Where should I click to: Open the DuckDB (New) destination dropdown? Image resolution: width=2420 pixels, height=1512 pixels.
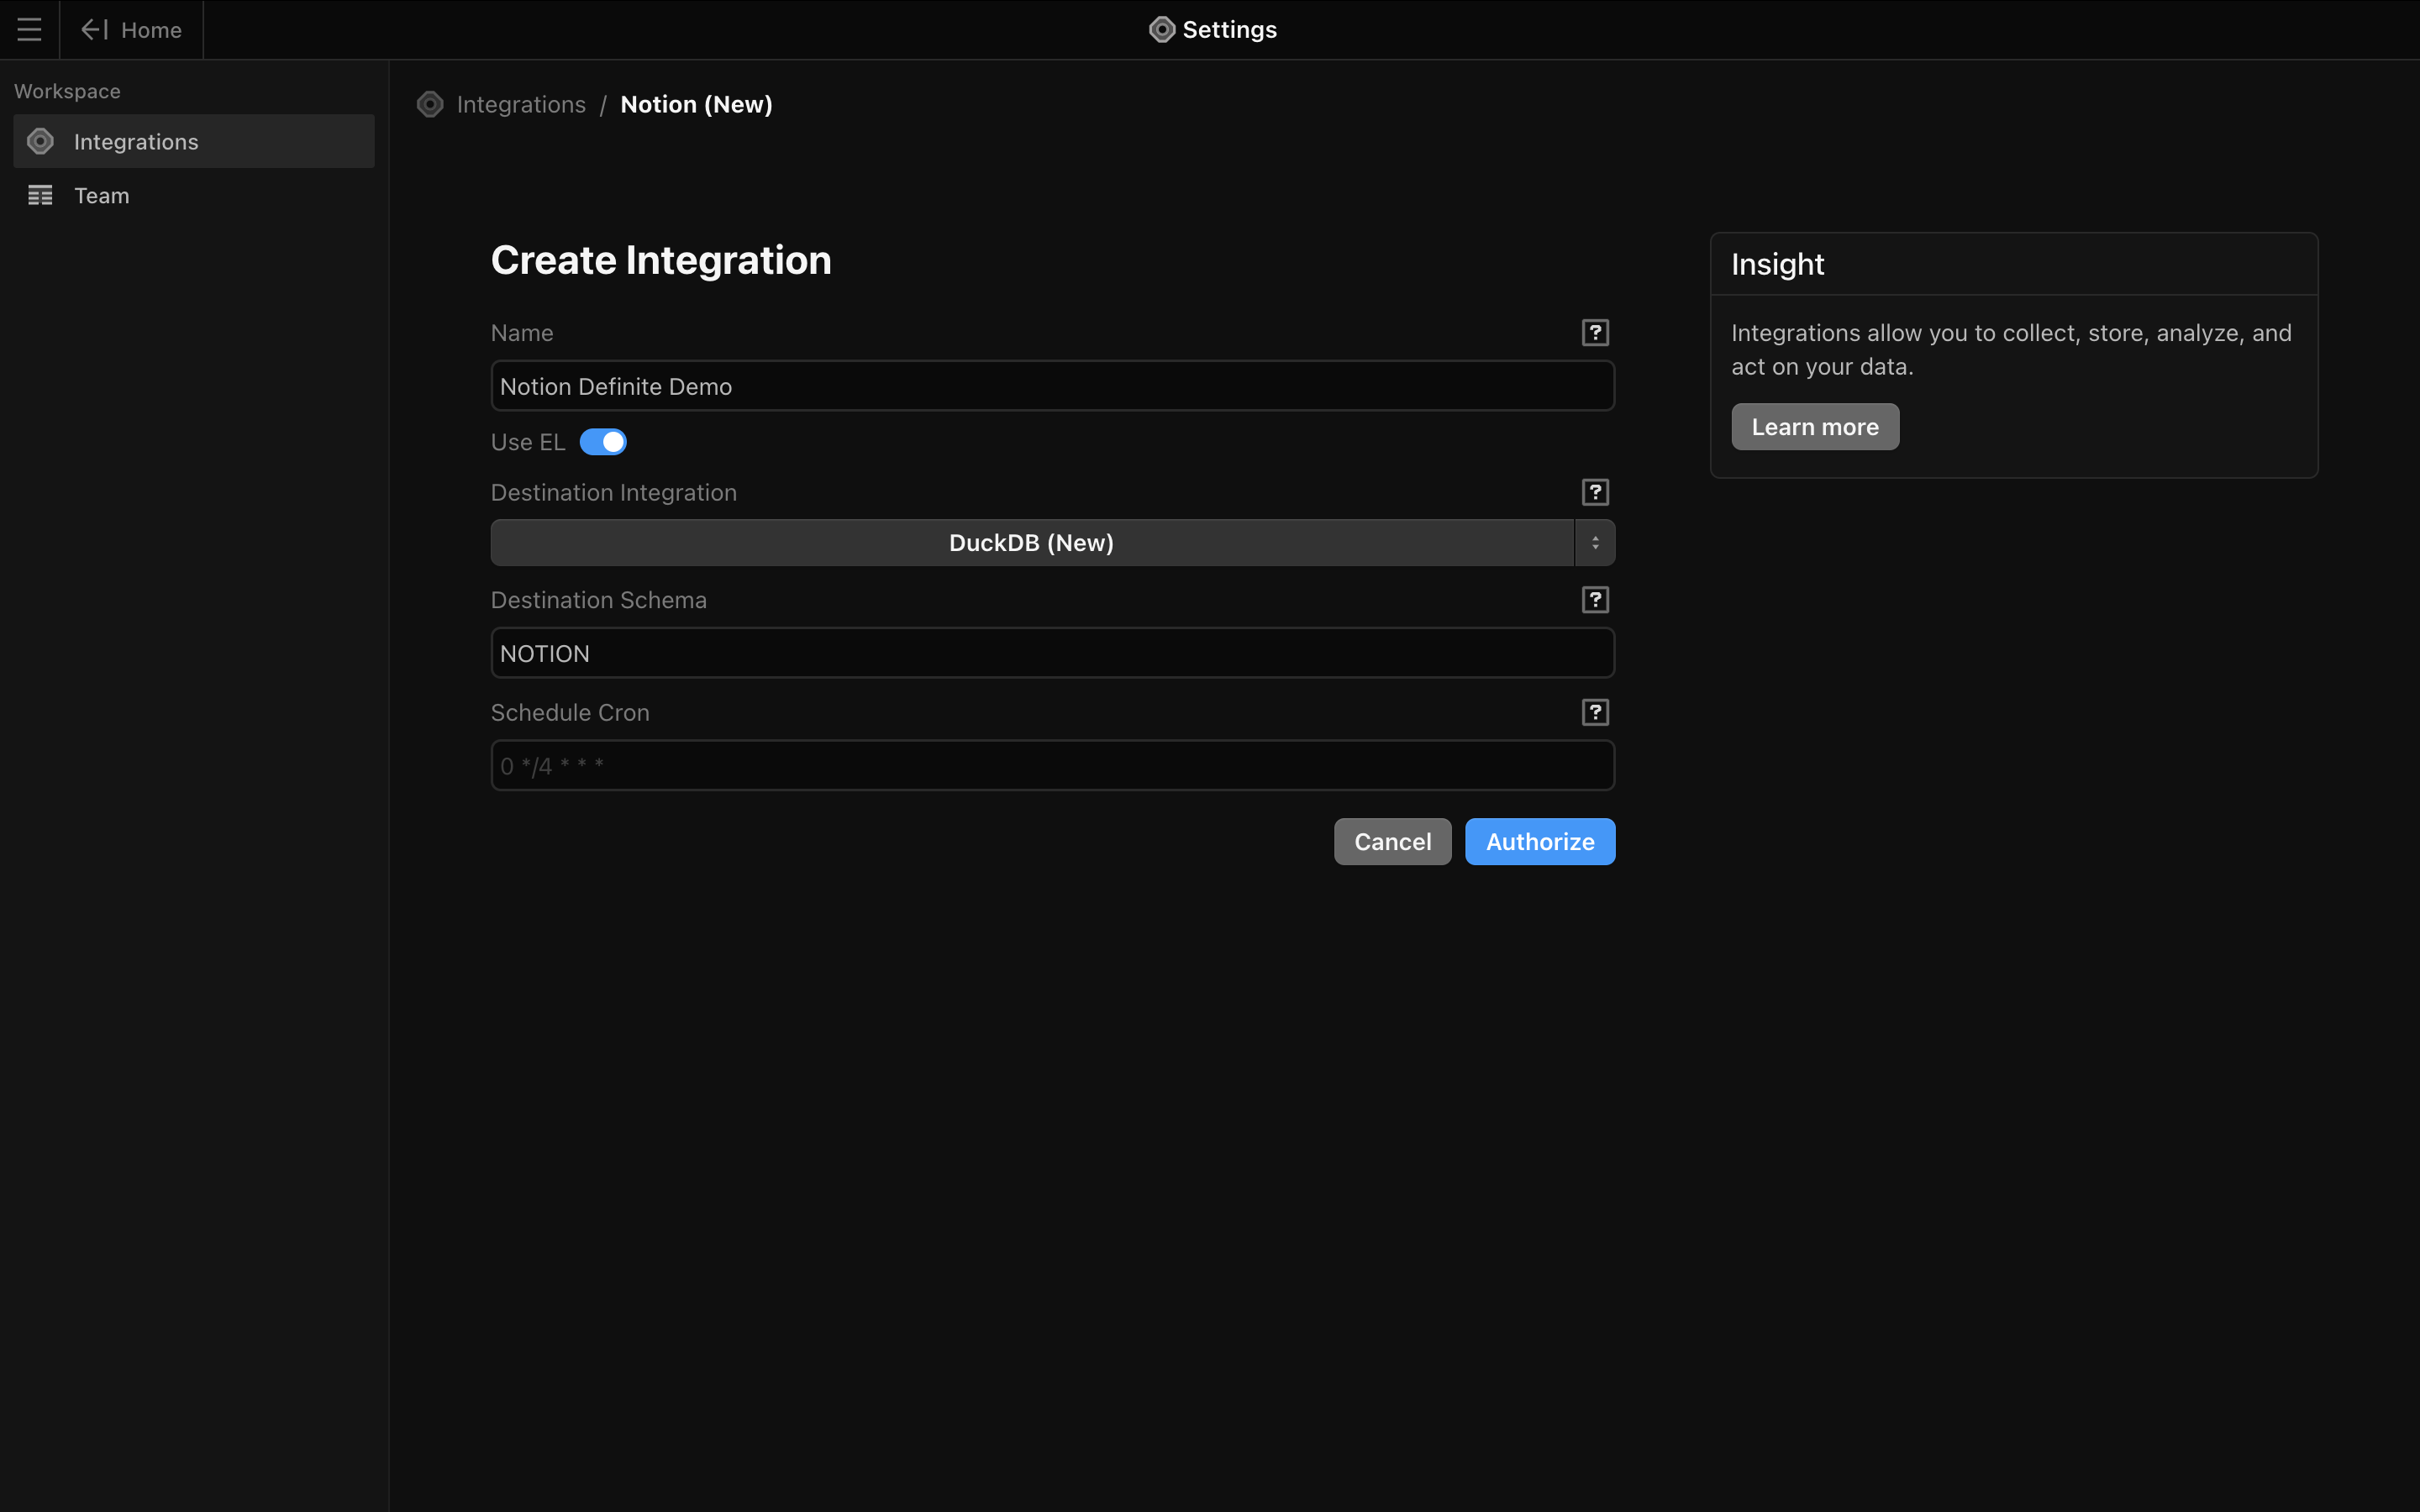pyautogui.click(x=1031, y=543)
